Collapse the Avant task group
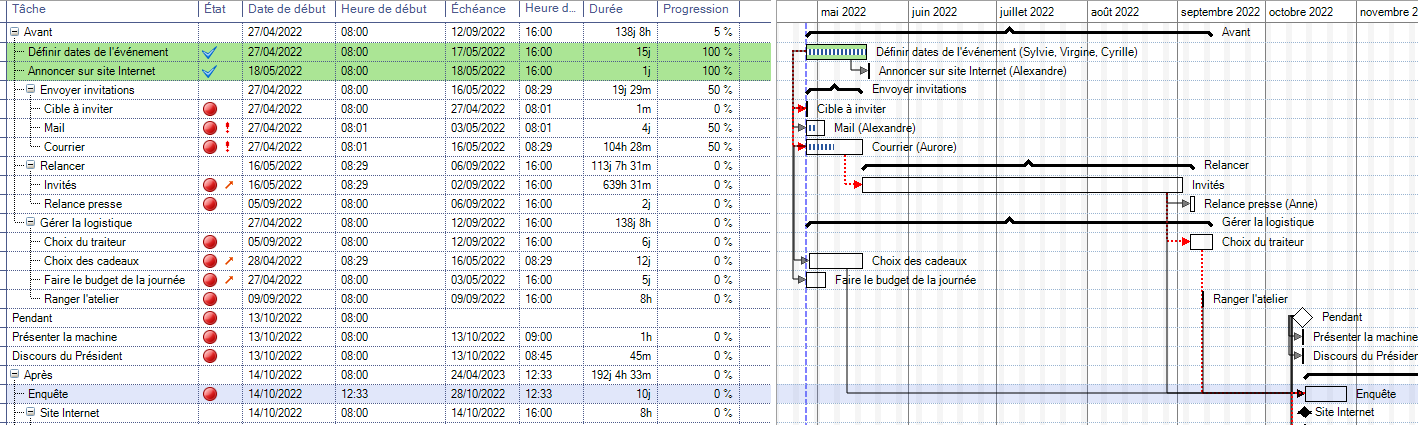Screen dimensions: 1418x425 tap(15, 33)
